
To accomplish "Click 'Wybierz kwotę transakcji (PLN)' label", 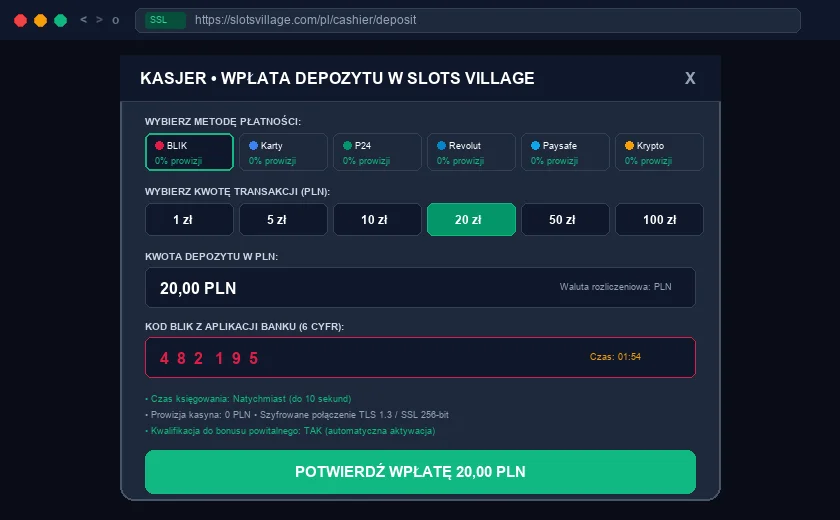I will 237,191.
